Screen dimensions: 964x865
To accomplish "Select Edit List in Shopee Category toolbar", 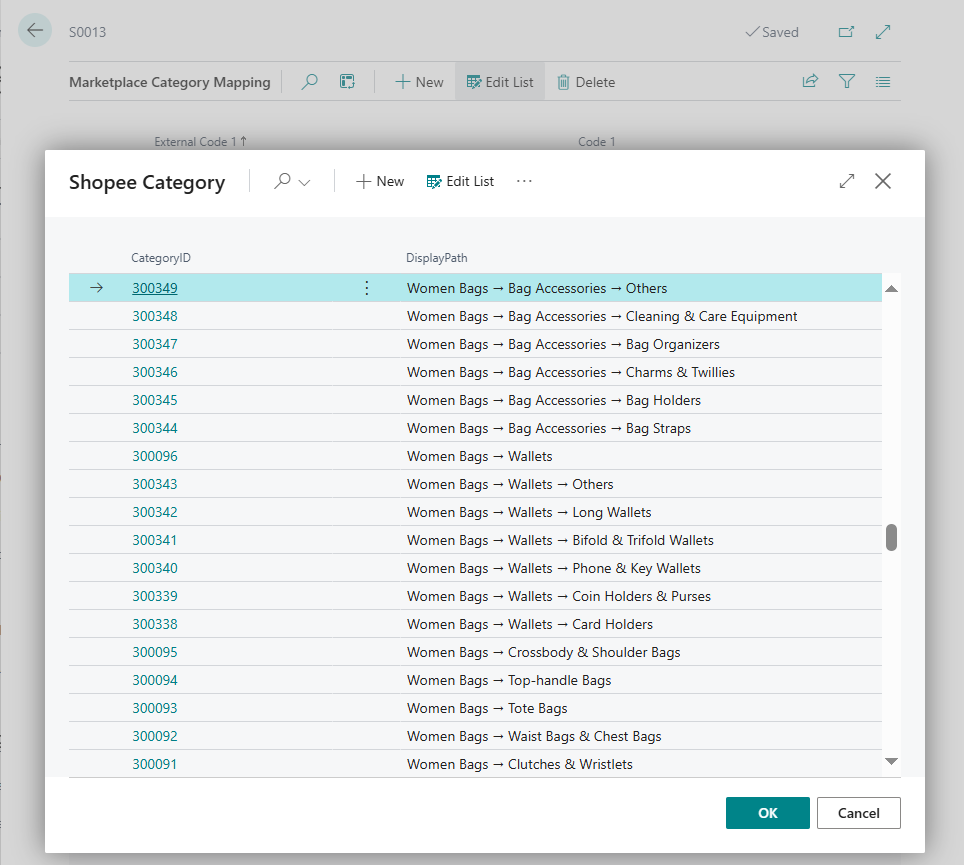I will [x=460, y=181].
